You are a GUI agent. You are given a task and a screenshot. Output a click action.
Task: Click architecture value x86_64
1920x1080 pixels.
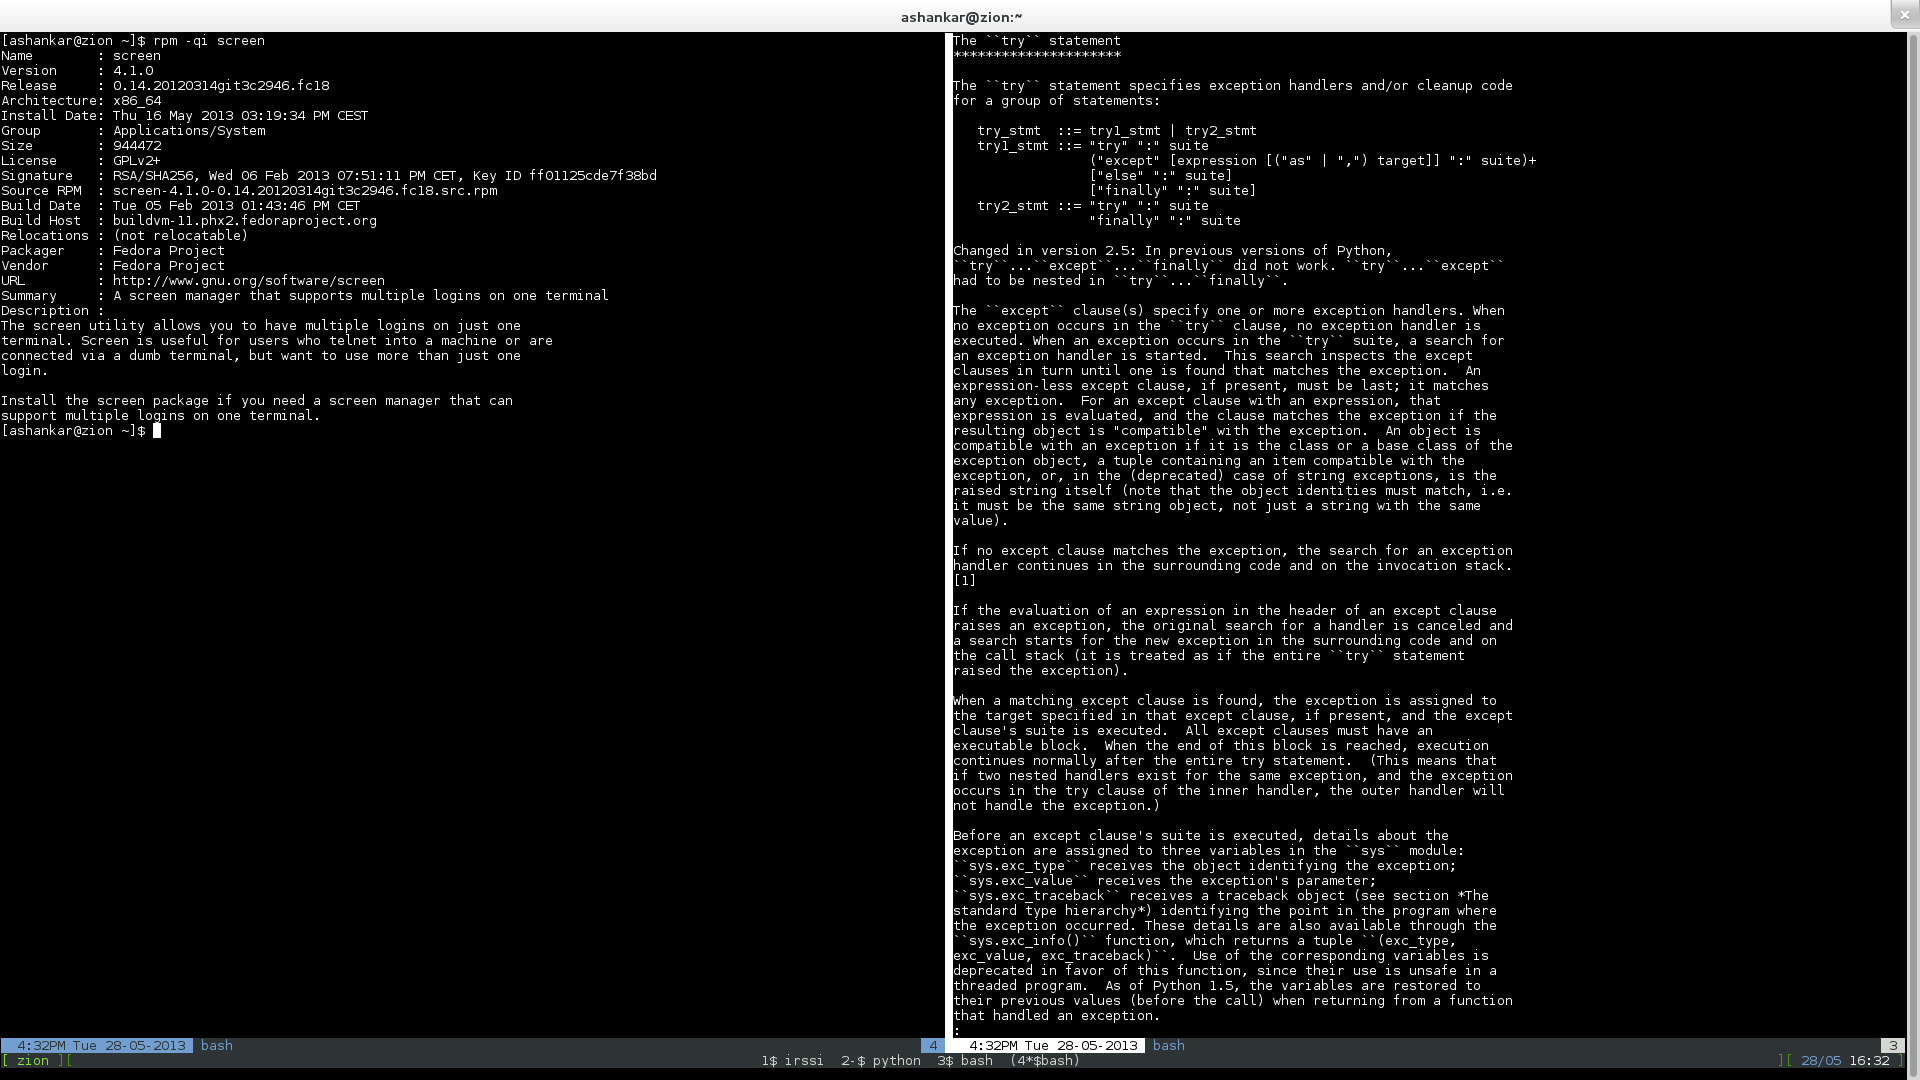137,101
